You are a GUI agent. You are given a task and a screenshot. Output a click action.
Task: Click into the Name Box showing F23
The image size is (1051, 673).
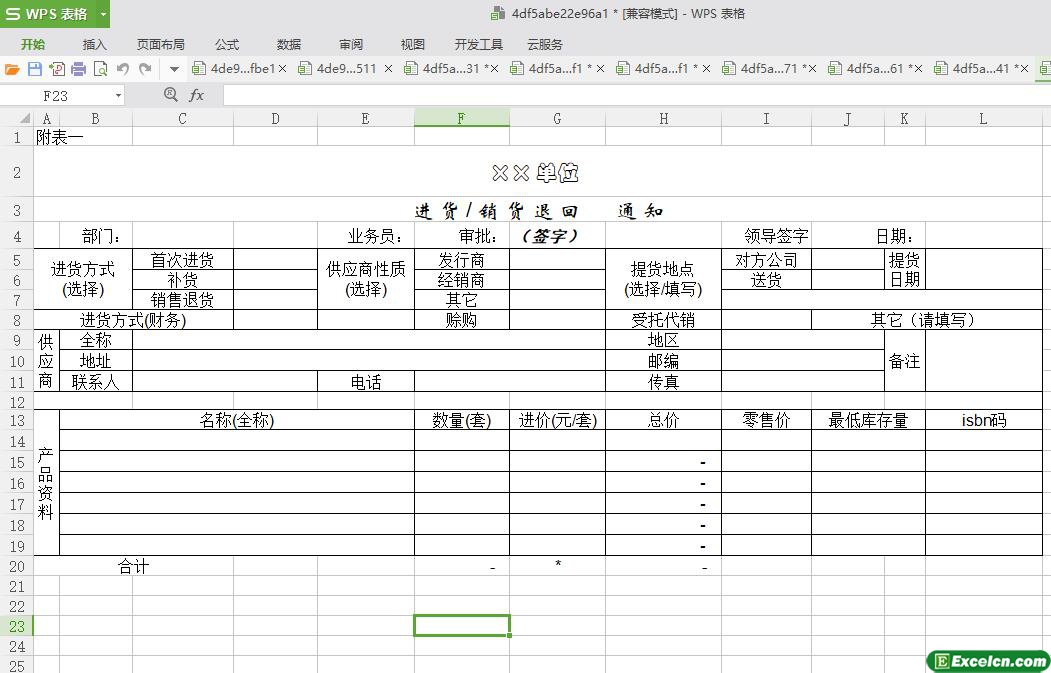tap(56, 96)
